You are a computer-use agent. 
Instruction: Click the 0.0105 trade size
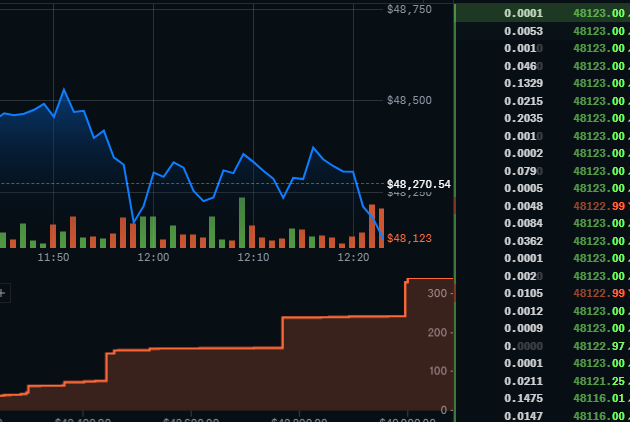point(524,293)
